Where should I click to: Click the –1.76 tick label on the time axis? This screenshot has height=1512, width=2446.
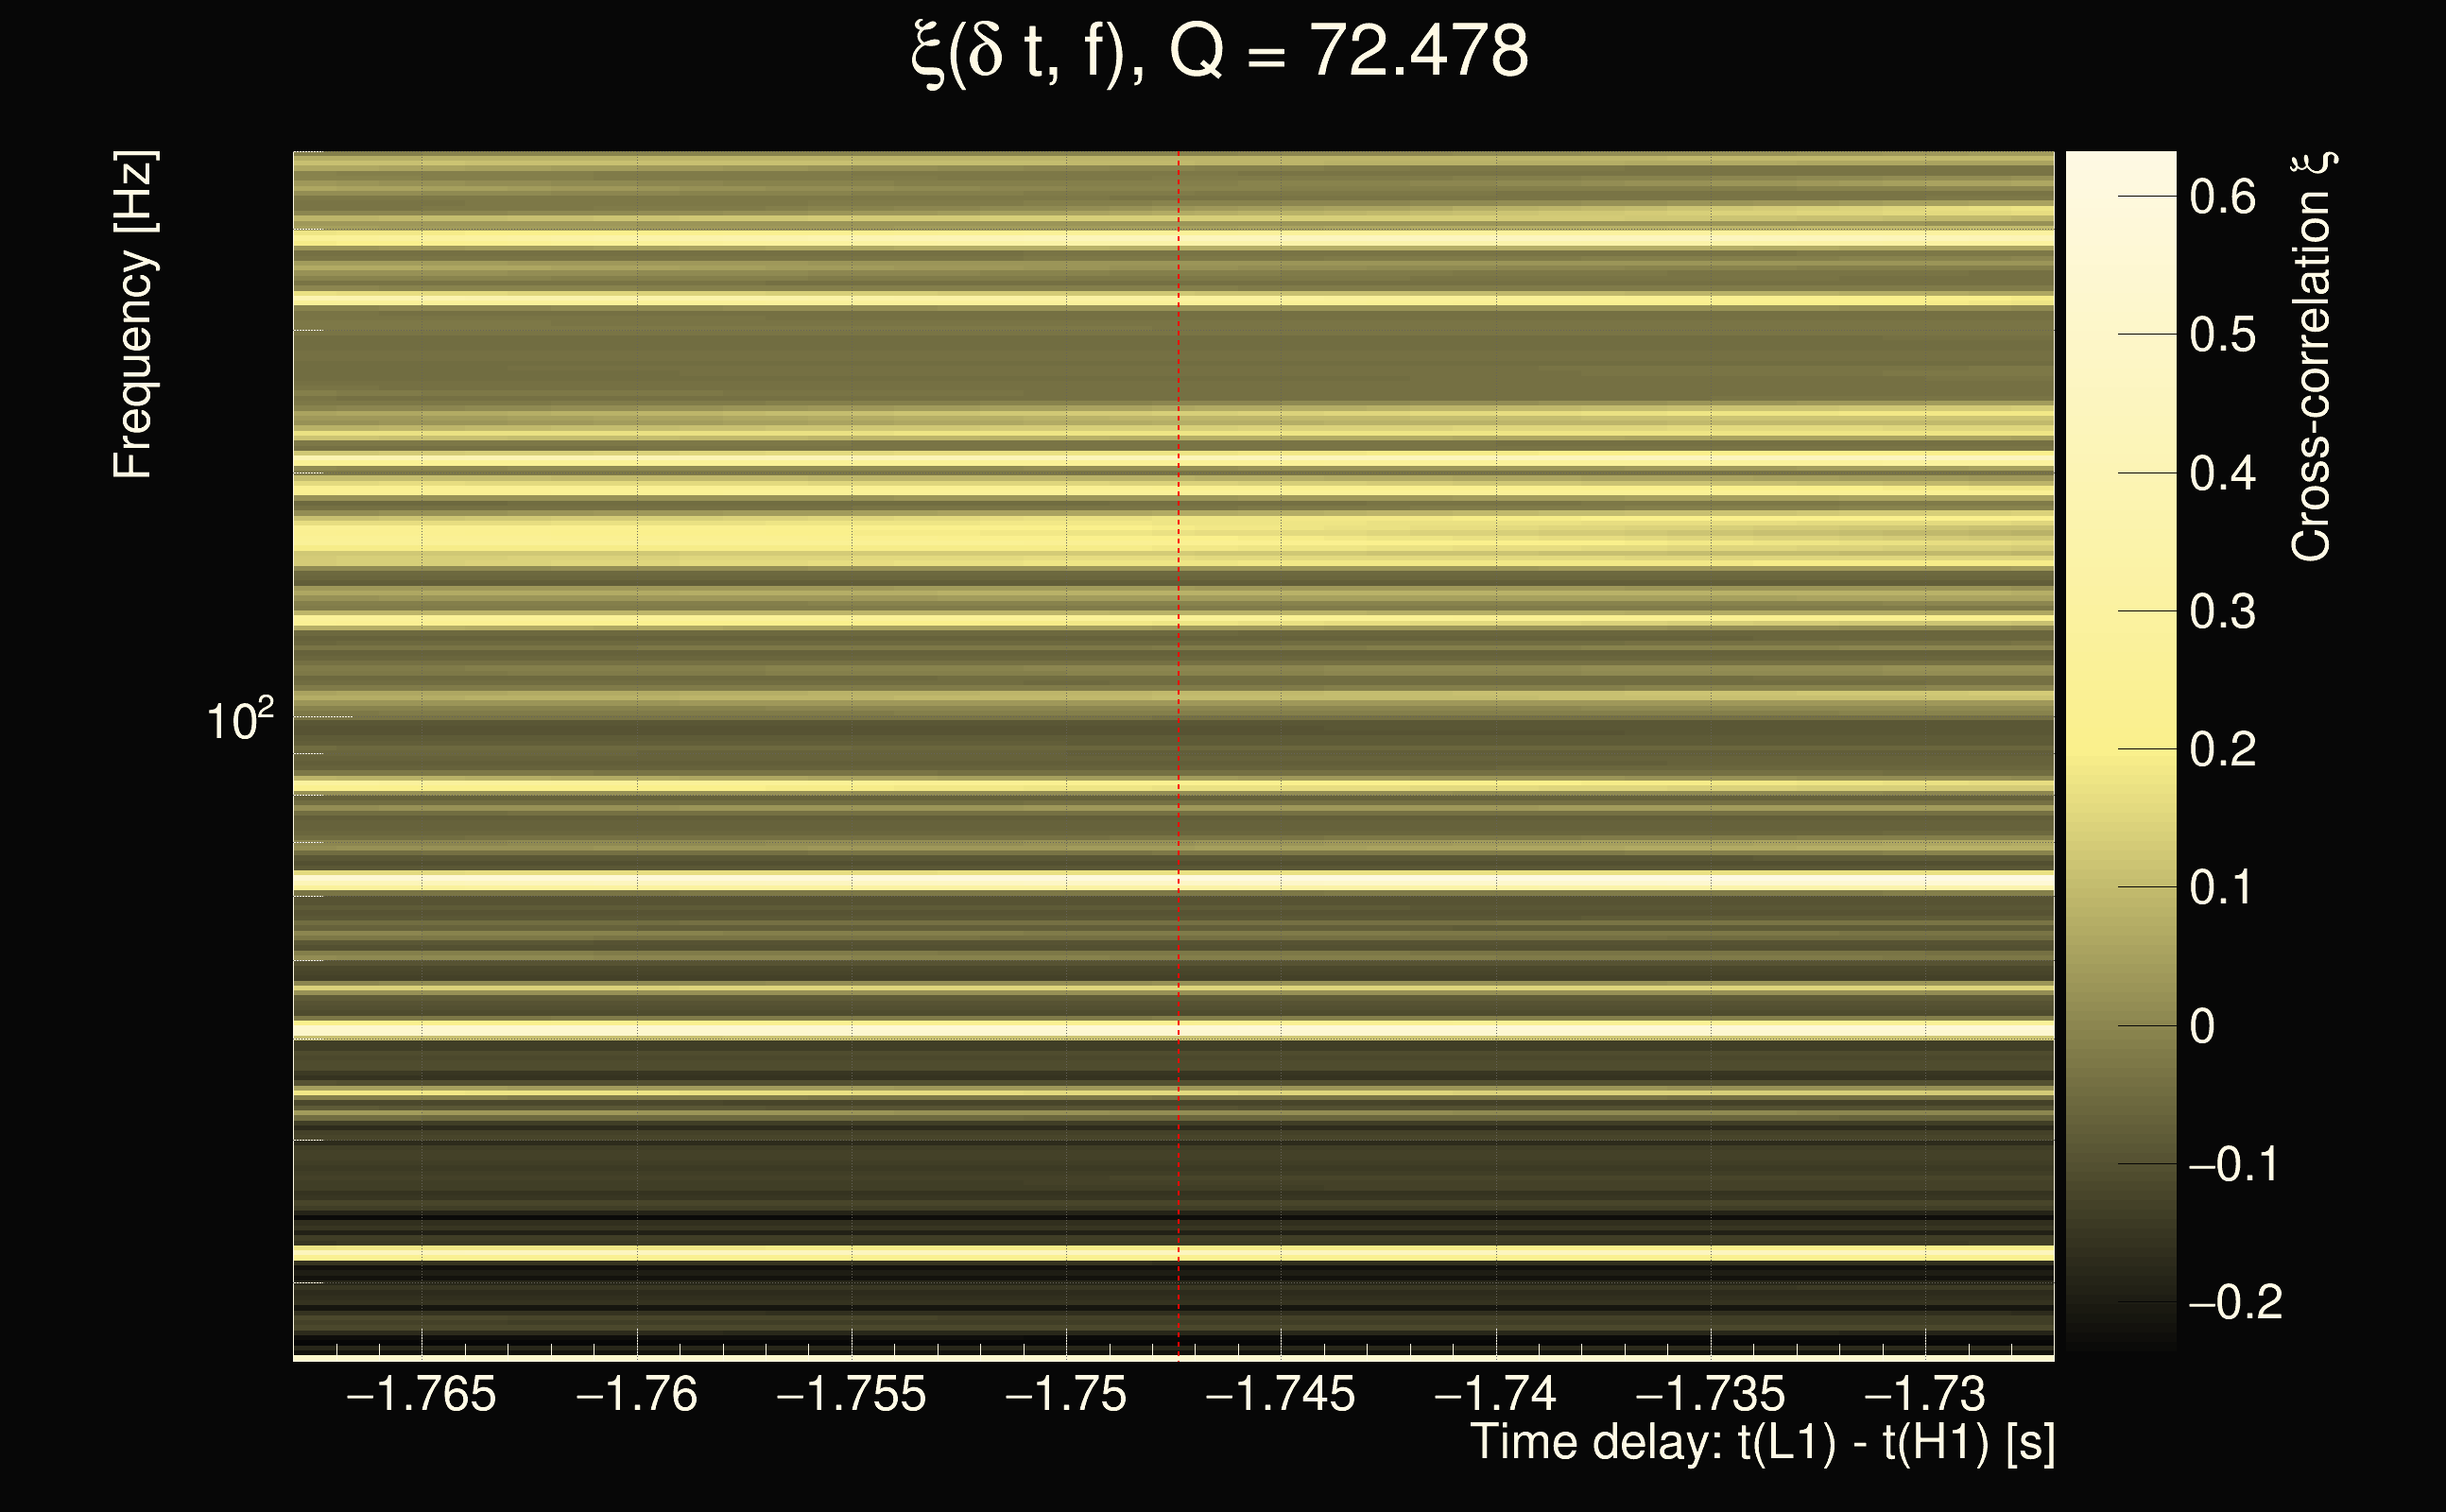pos(636,1394)
